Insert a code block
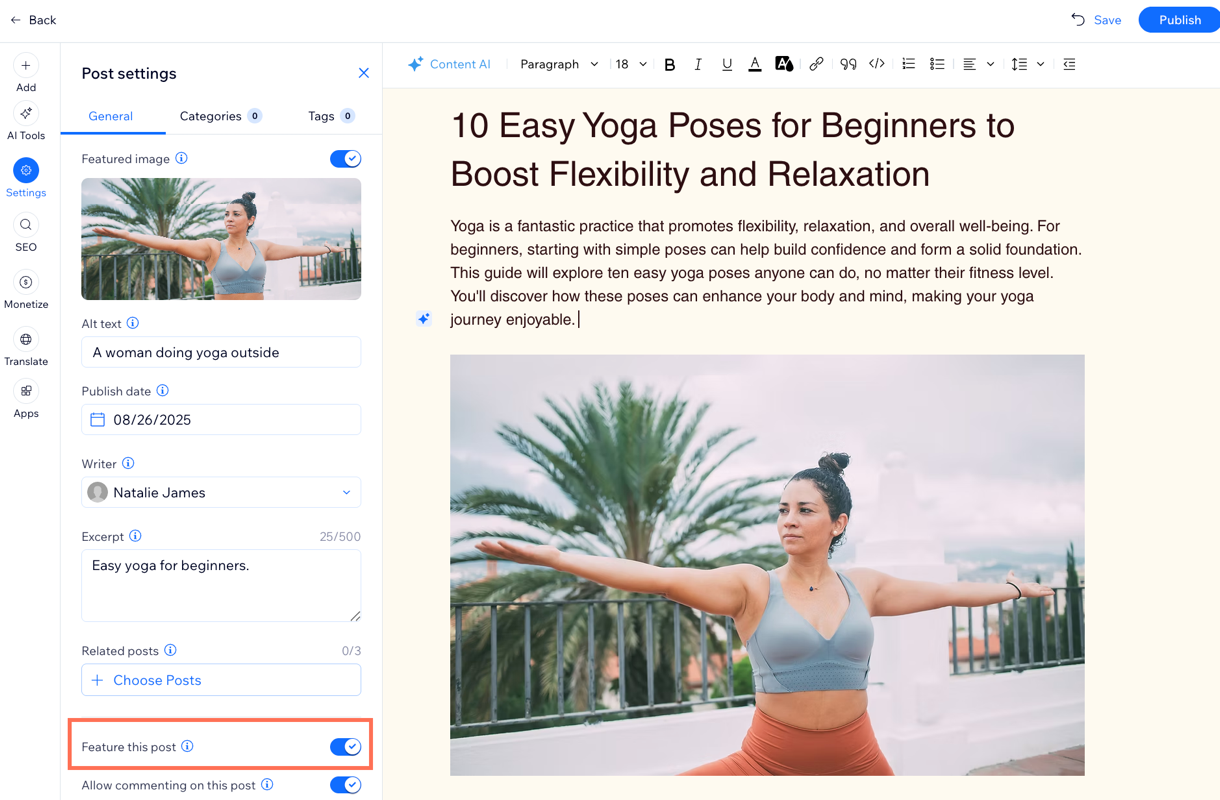1220x800 pixels. pyautogui.click(x=877, y=64)
